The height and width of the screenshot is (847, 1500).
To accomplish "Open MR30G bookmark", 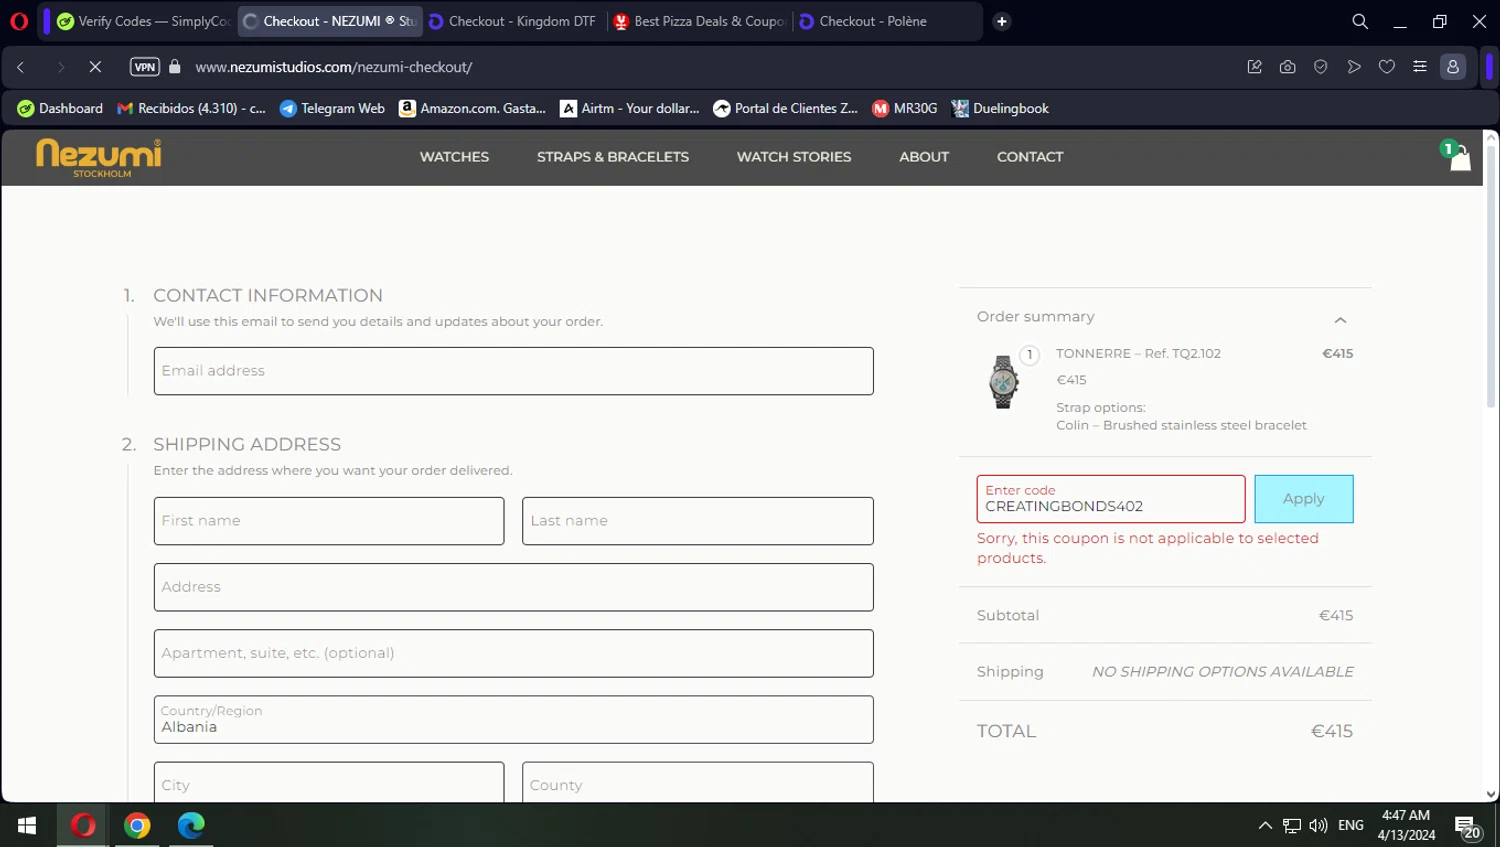I will coord(905,108).
